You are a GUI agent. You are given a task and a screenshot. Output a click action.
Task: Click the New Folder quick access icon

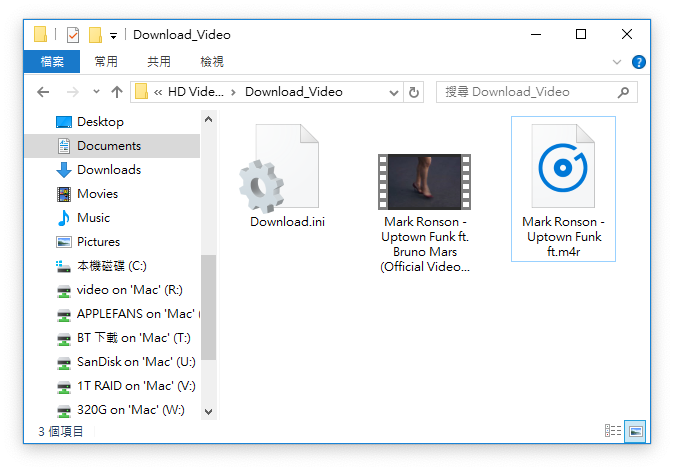95,35
